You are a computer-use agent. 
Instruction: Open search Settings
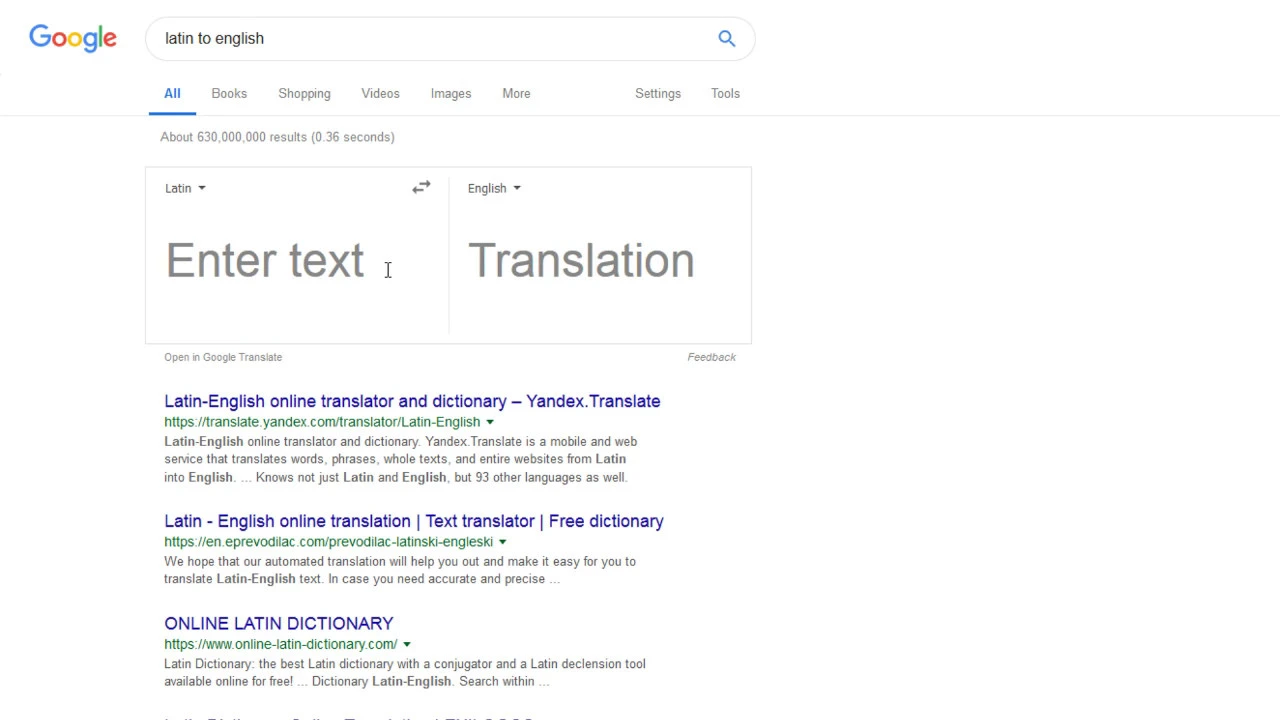pos(658,93)
